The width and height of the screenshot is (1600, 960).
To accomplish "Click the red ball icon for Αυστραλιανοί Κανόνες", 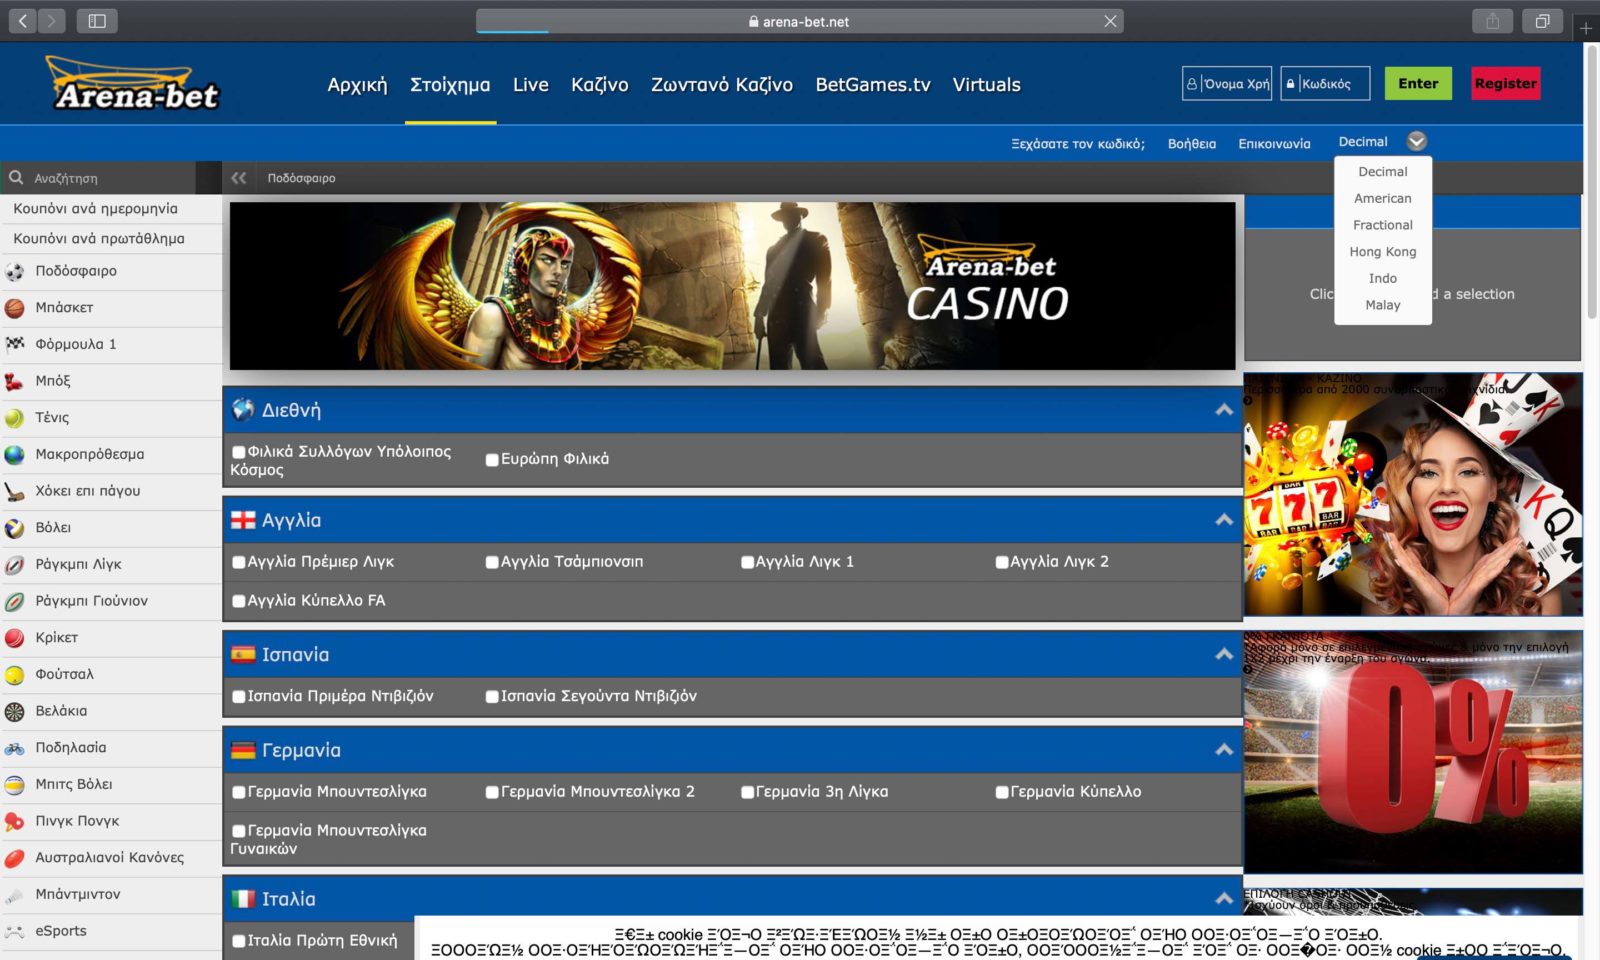I will 15,858.
